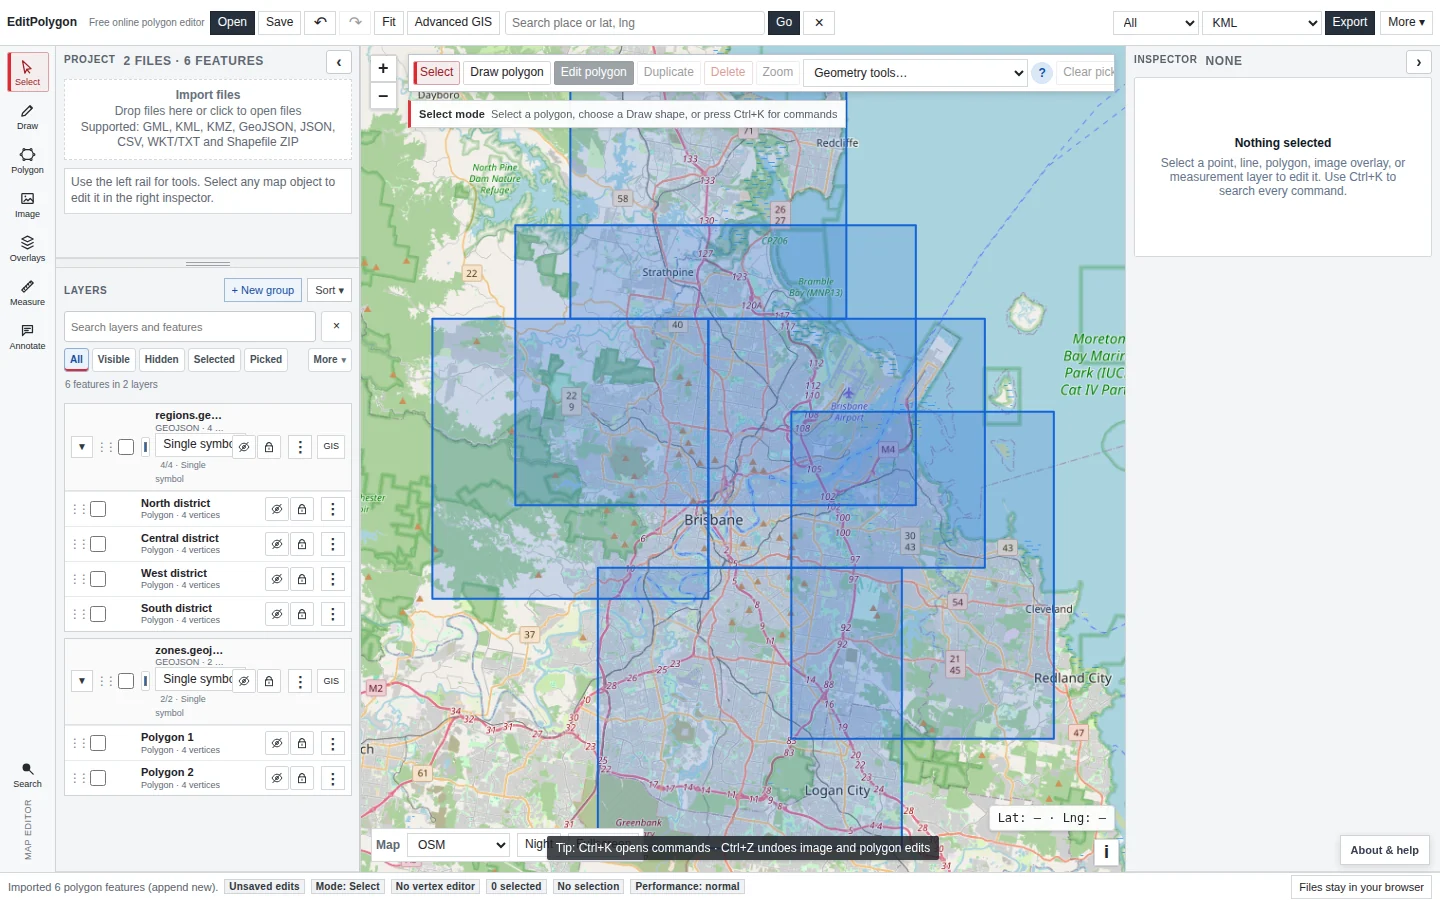Open the top-right More menu
This screenshot has height=900, width=1440.
(1406, 22)
